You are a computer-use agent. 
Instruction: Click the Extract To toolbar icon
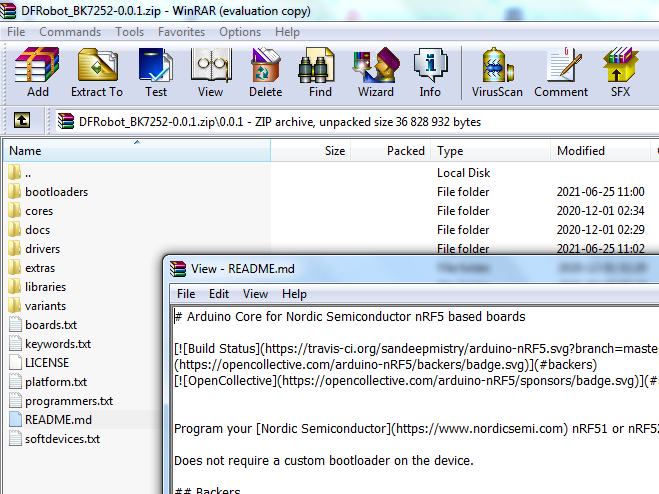[x=97, y=72]
